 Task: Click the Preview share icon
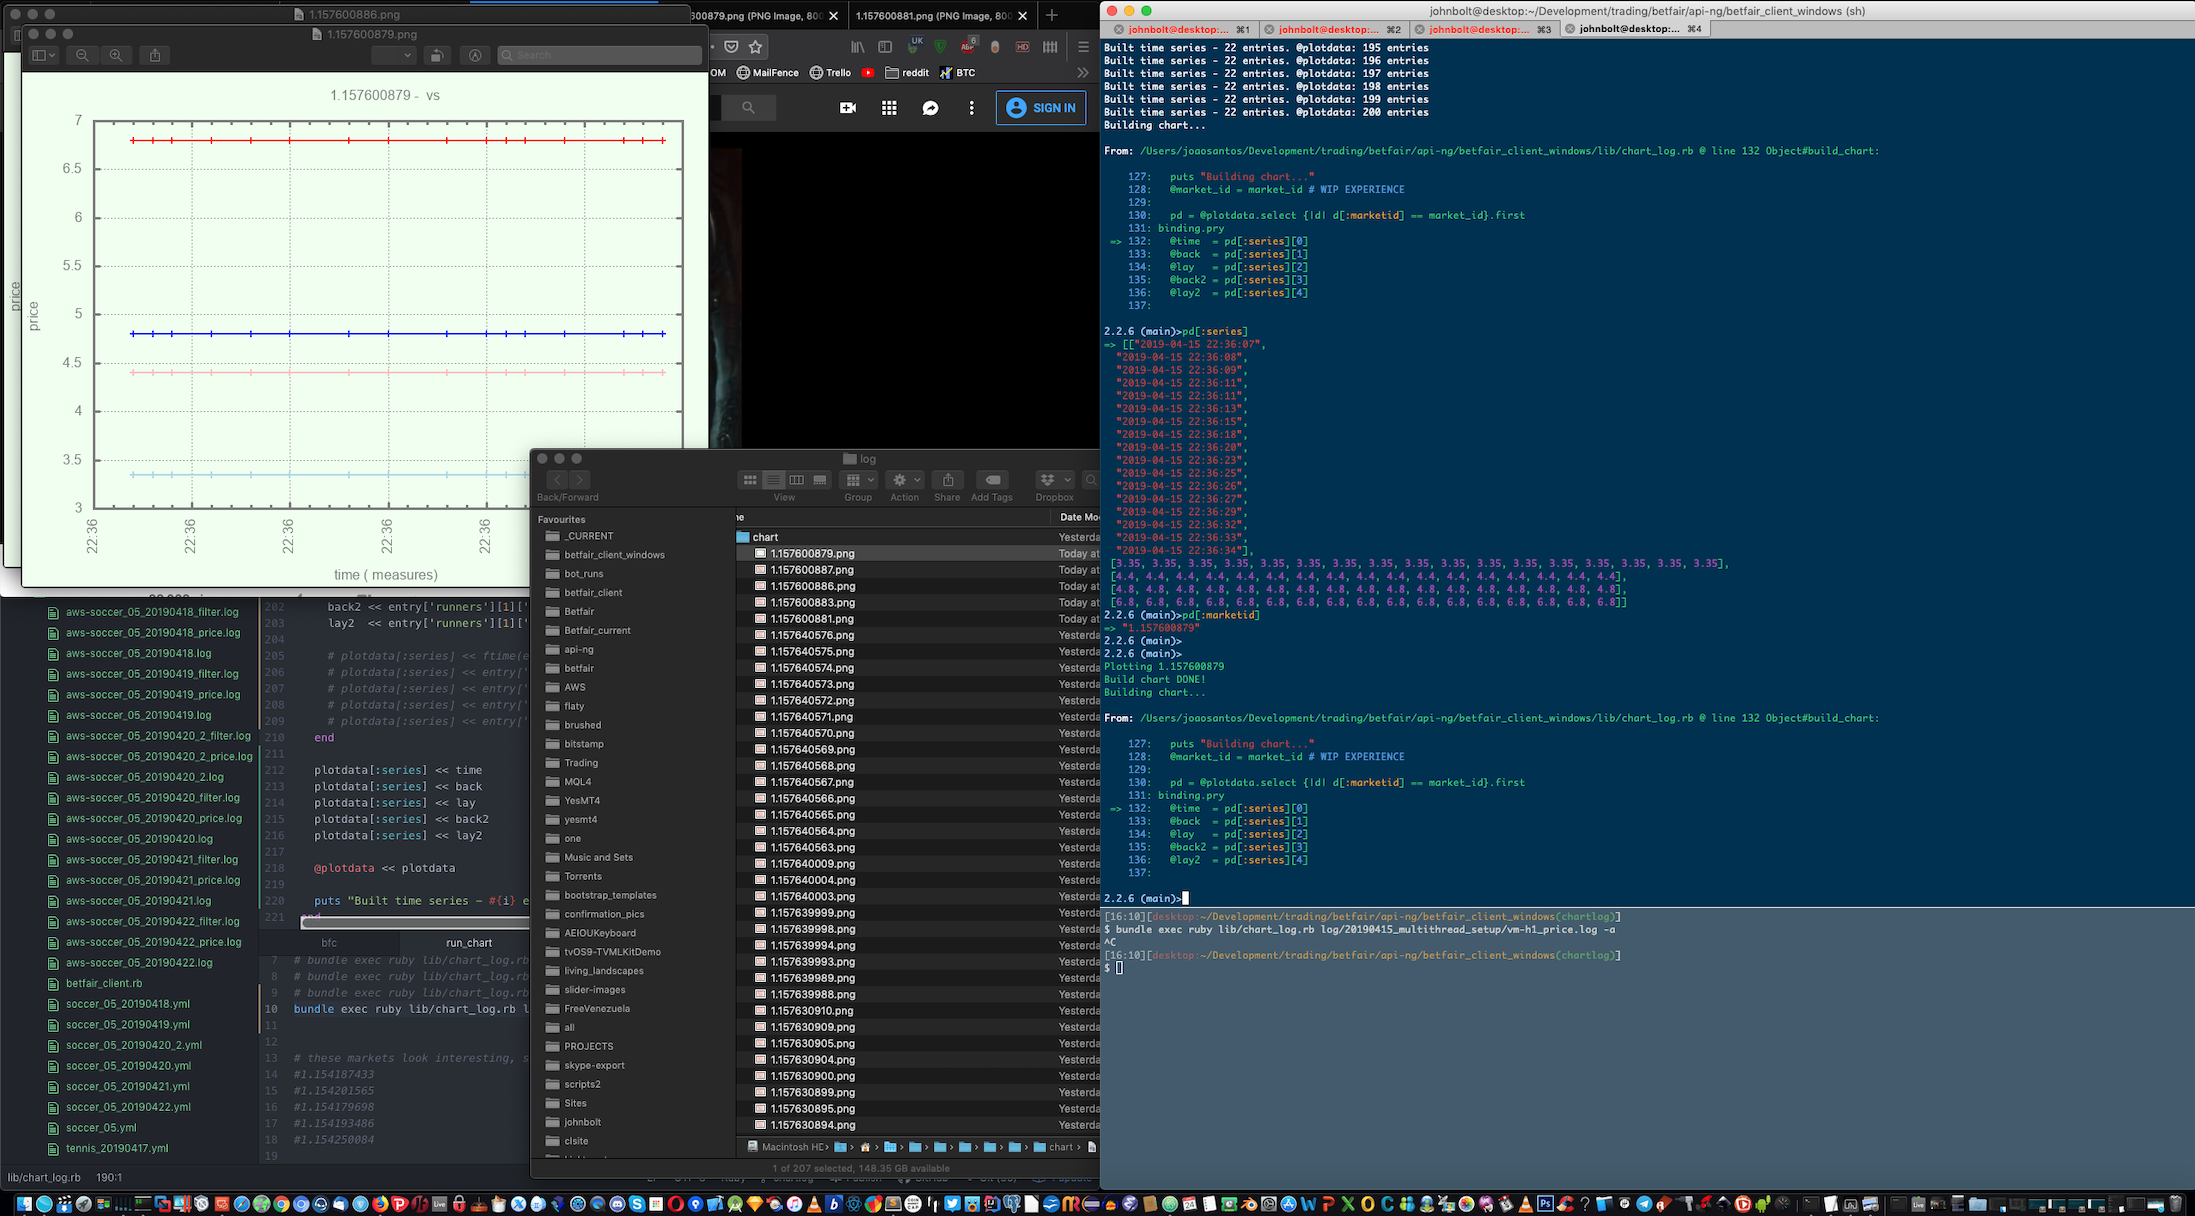155,56
